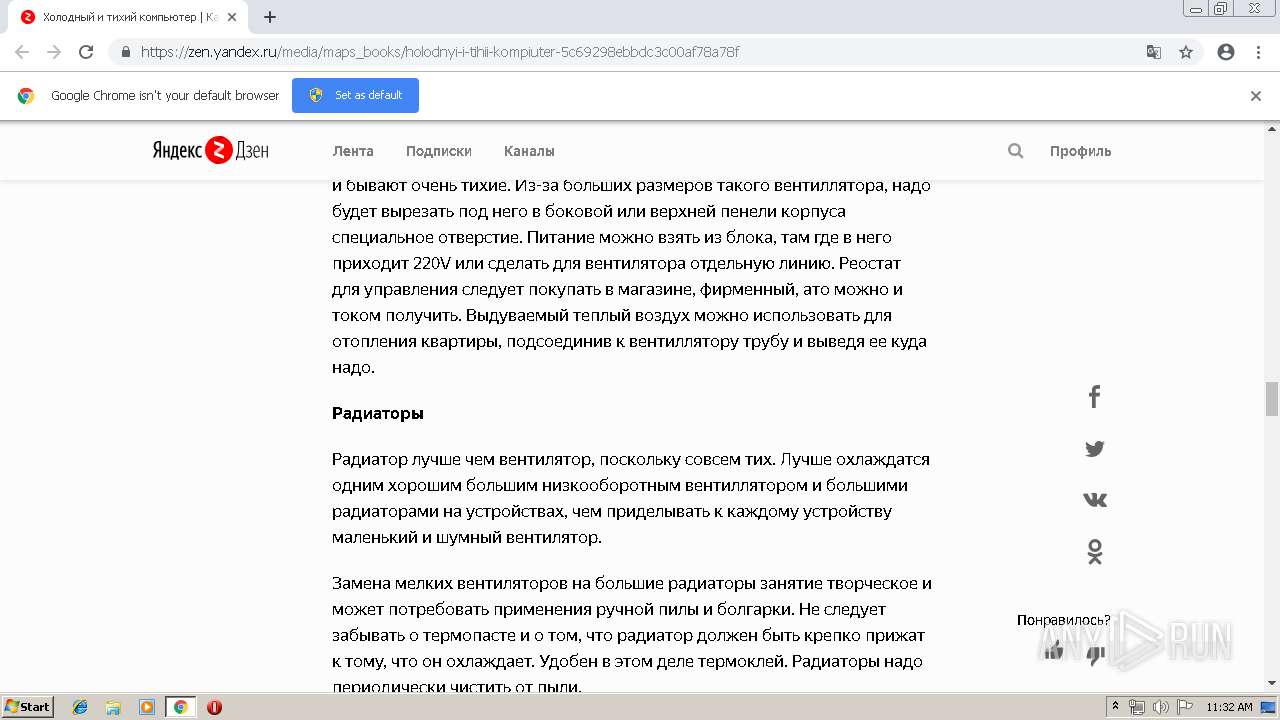Click the Chrome taskbar button
Screen dimensions: 1280x720
pyautogui.click(x=180, y=707)
